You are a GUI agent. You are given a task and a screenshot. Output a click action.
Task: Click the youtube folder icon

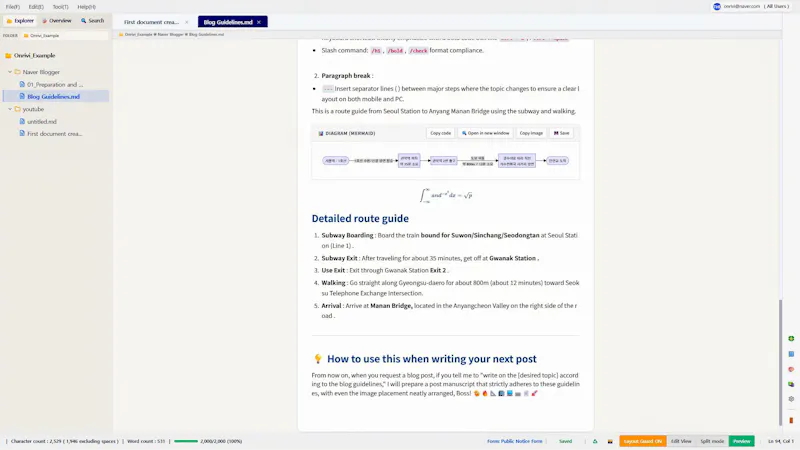pyautogui.click(x=17, y=109)
